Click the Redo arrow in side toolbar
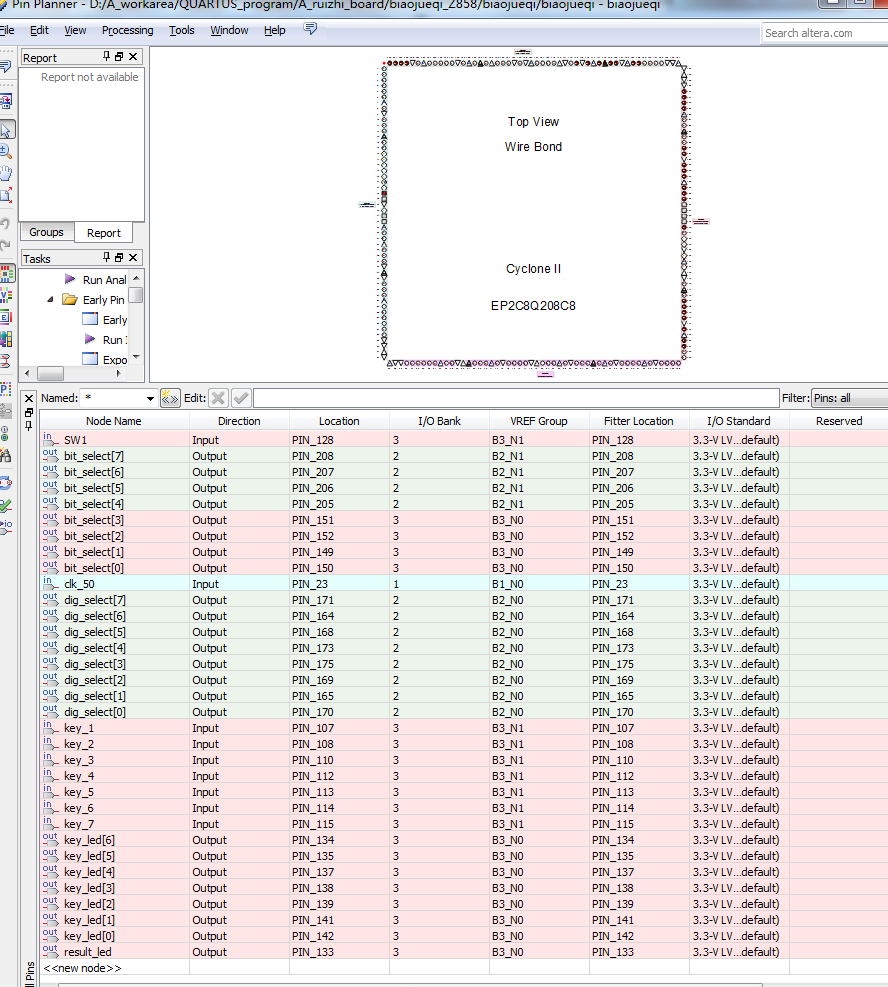The width and height of the screenshot is (888, 987). coord(5,245)
